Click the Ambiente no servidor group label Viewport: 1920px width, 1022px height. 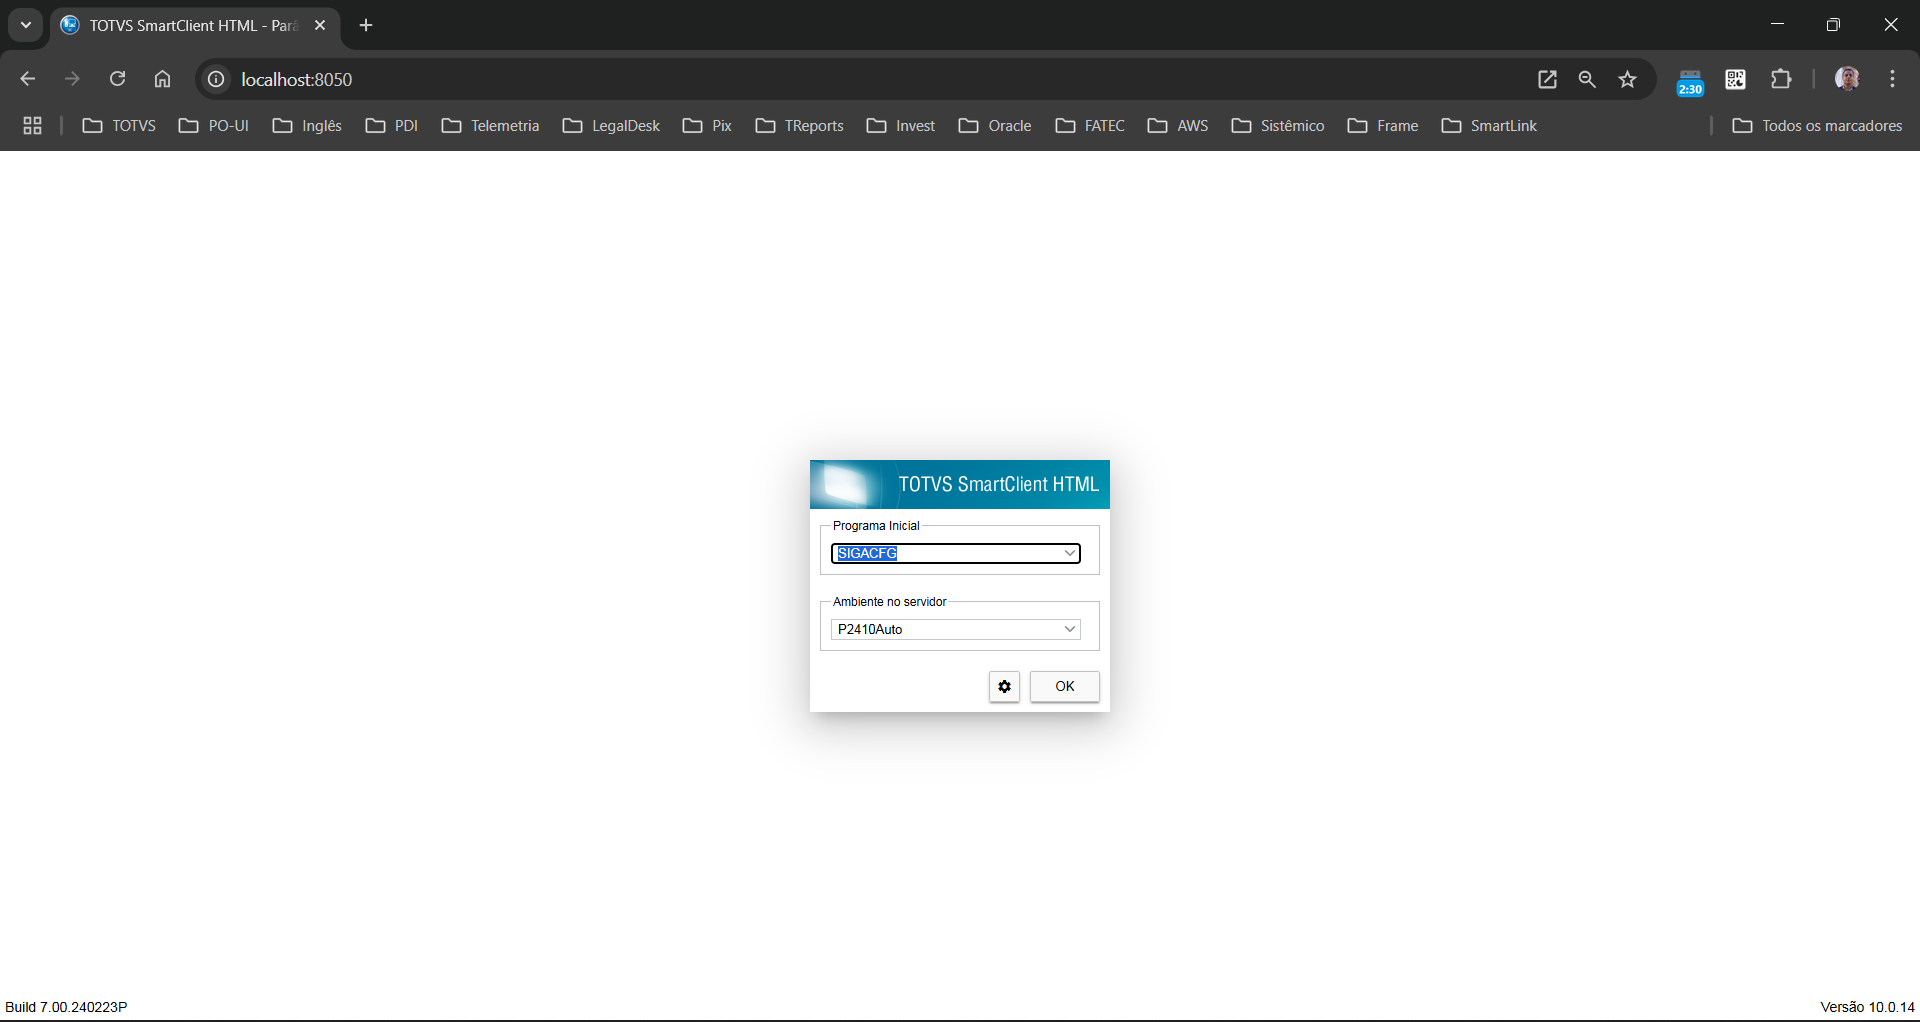pyautogui.click(x=889, y=602)
